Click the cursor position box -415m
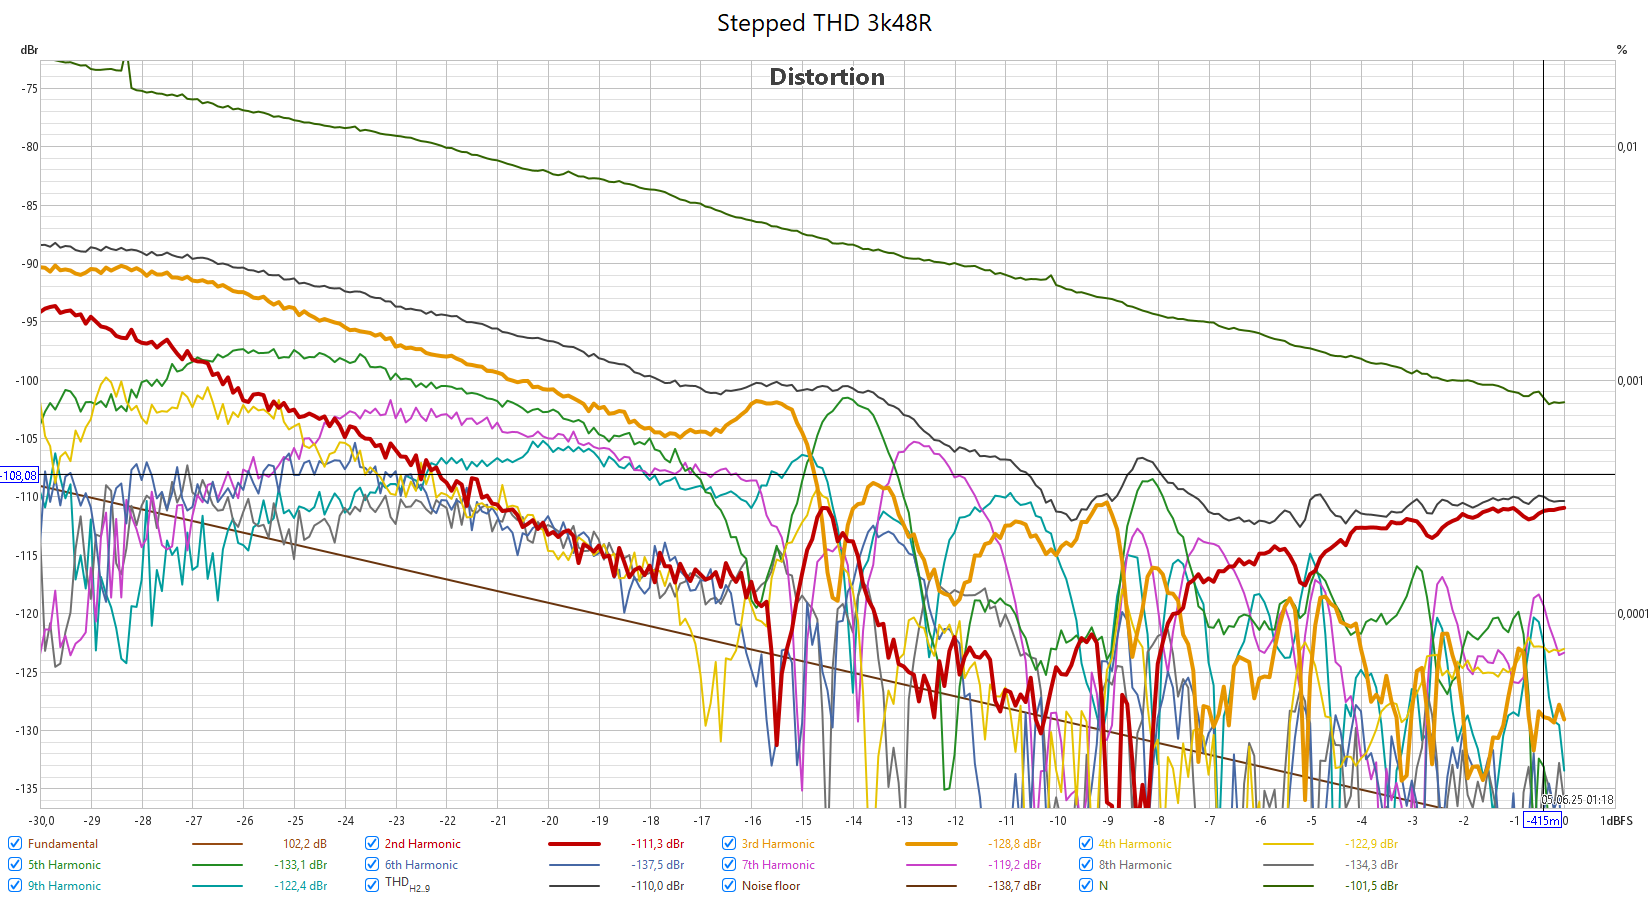1650x897 pixels. 1542,820
